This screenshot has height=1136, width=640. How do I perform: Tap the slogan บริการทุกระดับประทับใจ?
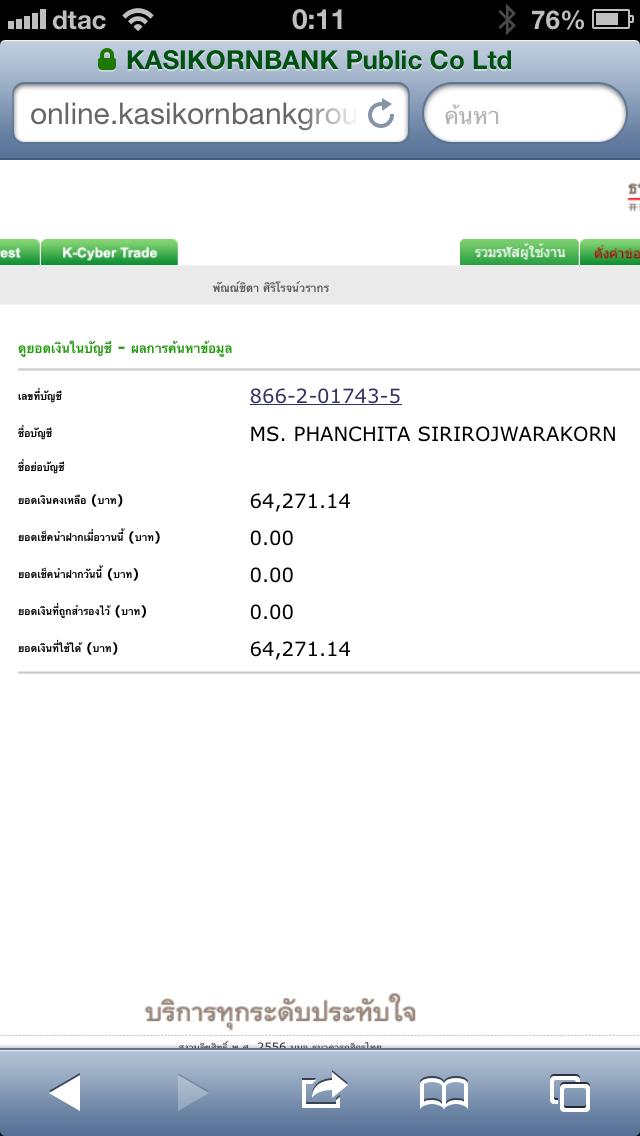click(x=280, y=1012)
